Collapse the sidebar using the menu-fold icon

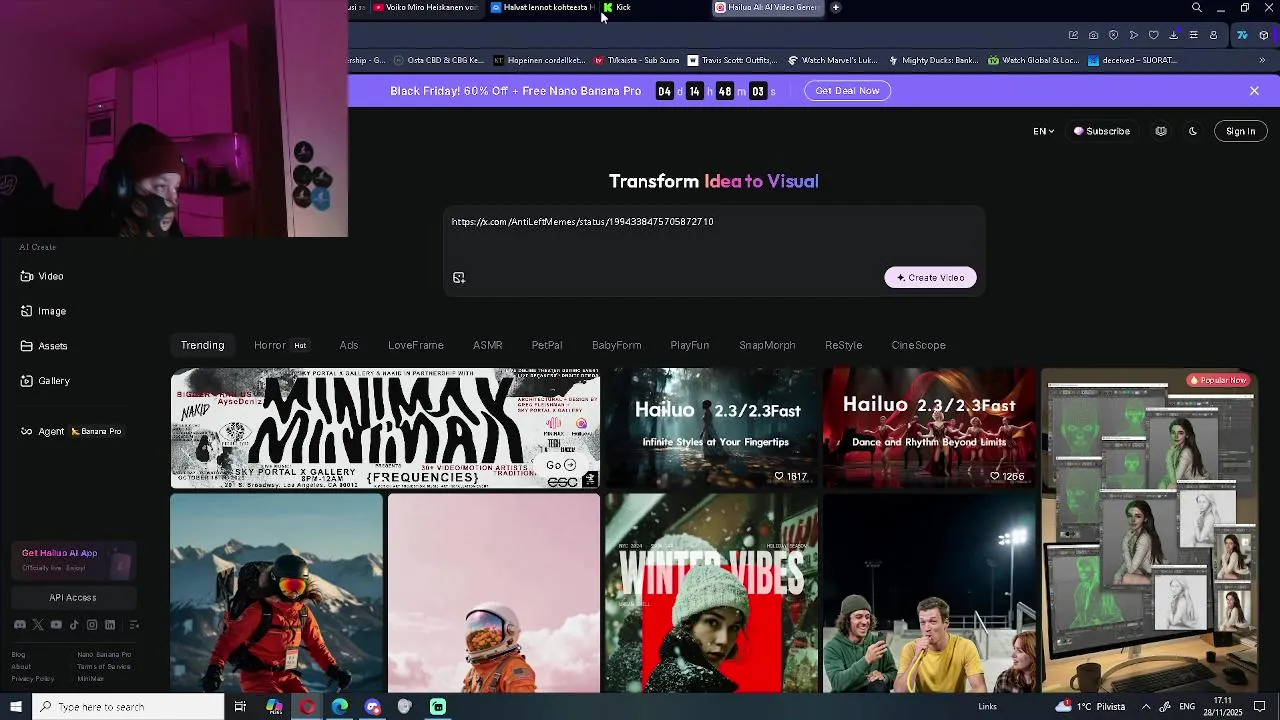click(134, 625)
